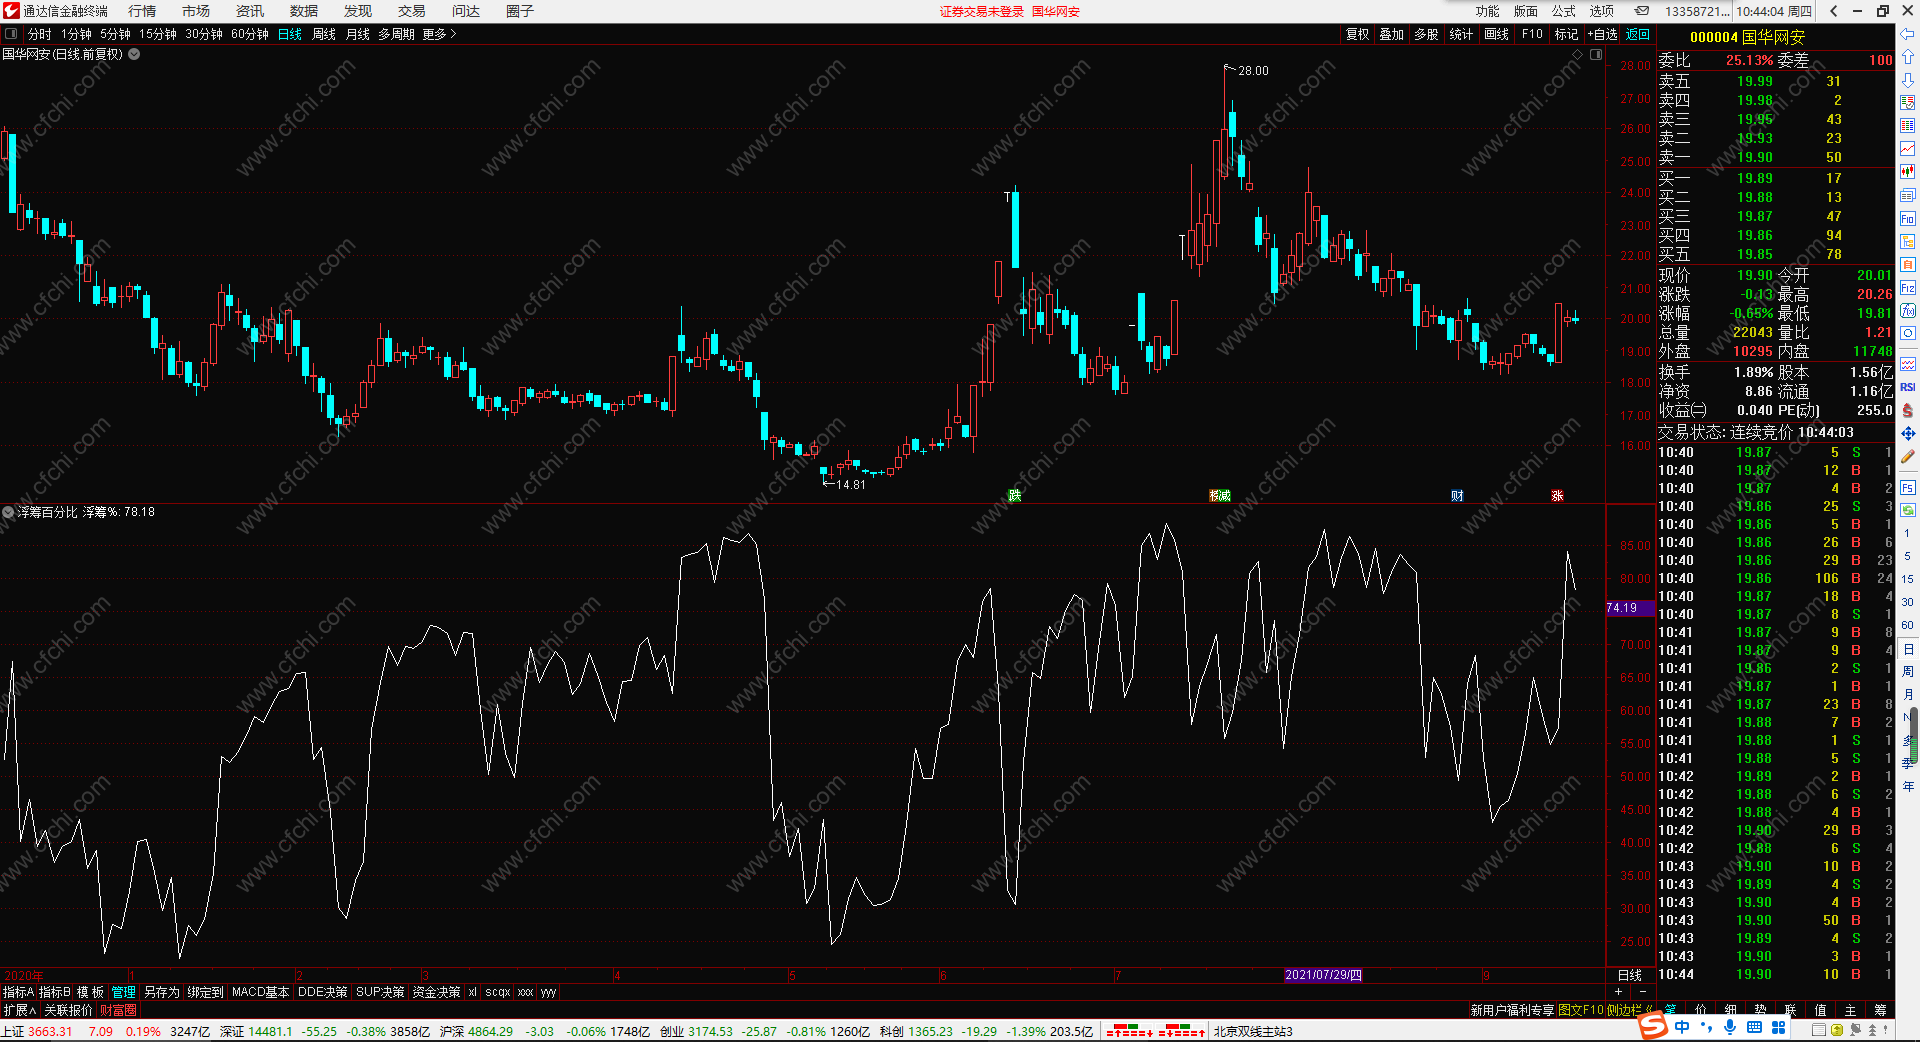1920x1042 pixels.
Task: Expand the 扩展∧ panel
Action: click(19, 1010)
